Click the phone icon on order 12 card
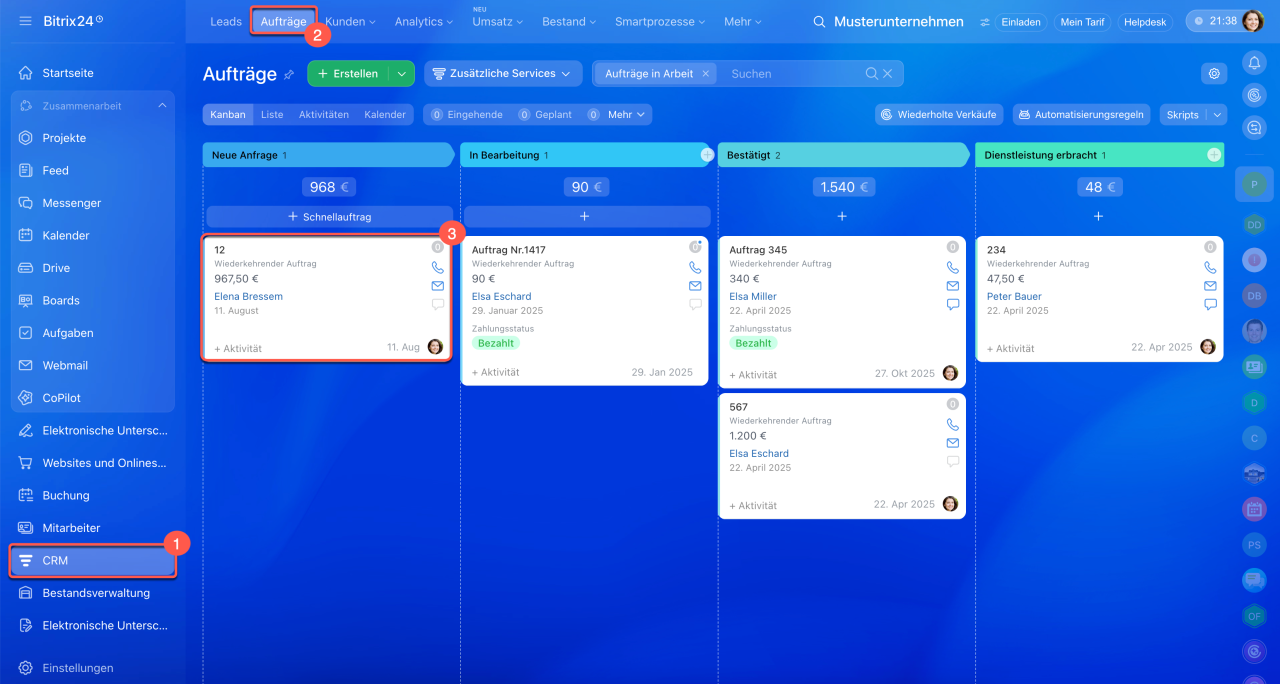Image resolution: width=1280 pixels, height=684 pixels. [437, 267]
